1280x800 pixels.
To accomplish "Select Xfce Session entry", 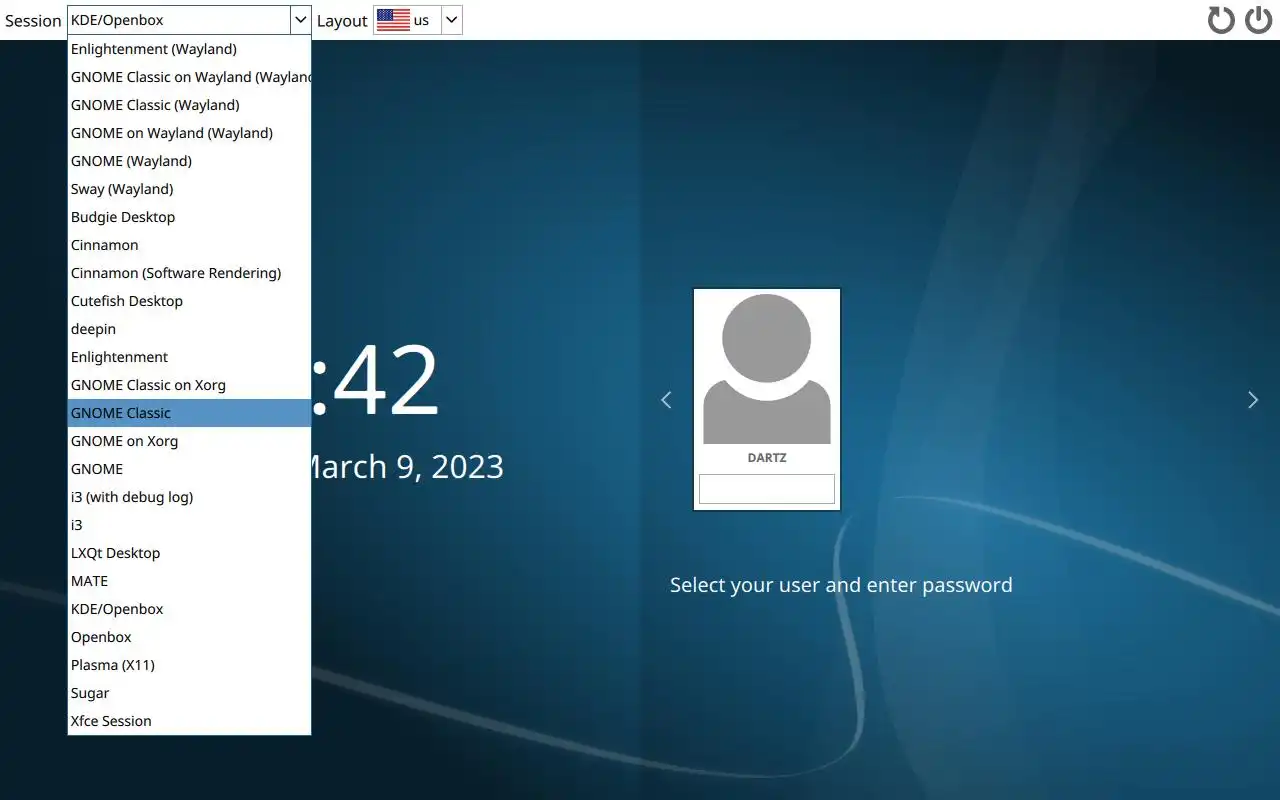I will pos(189,721).
